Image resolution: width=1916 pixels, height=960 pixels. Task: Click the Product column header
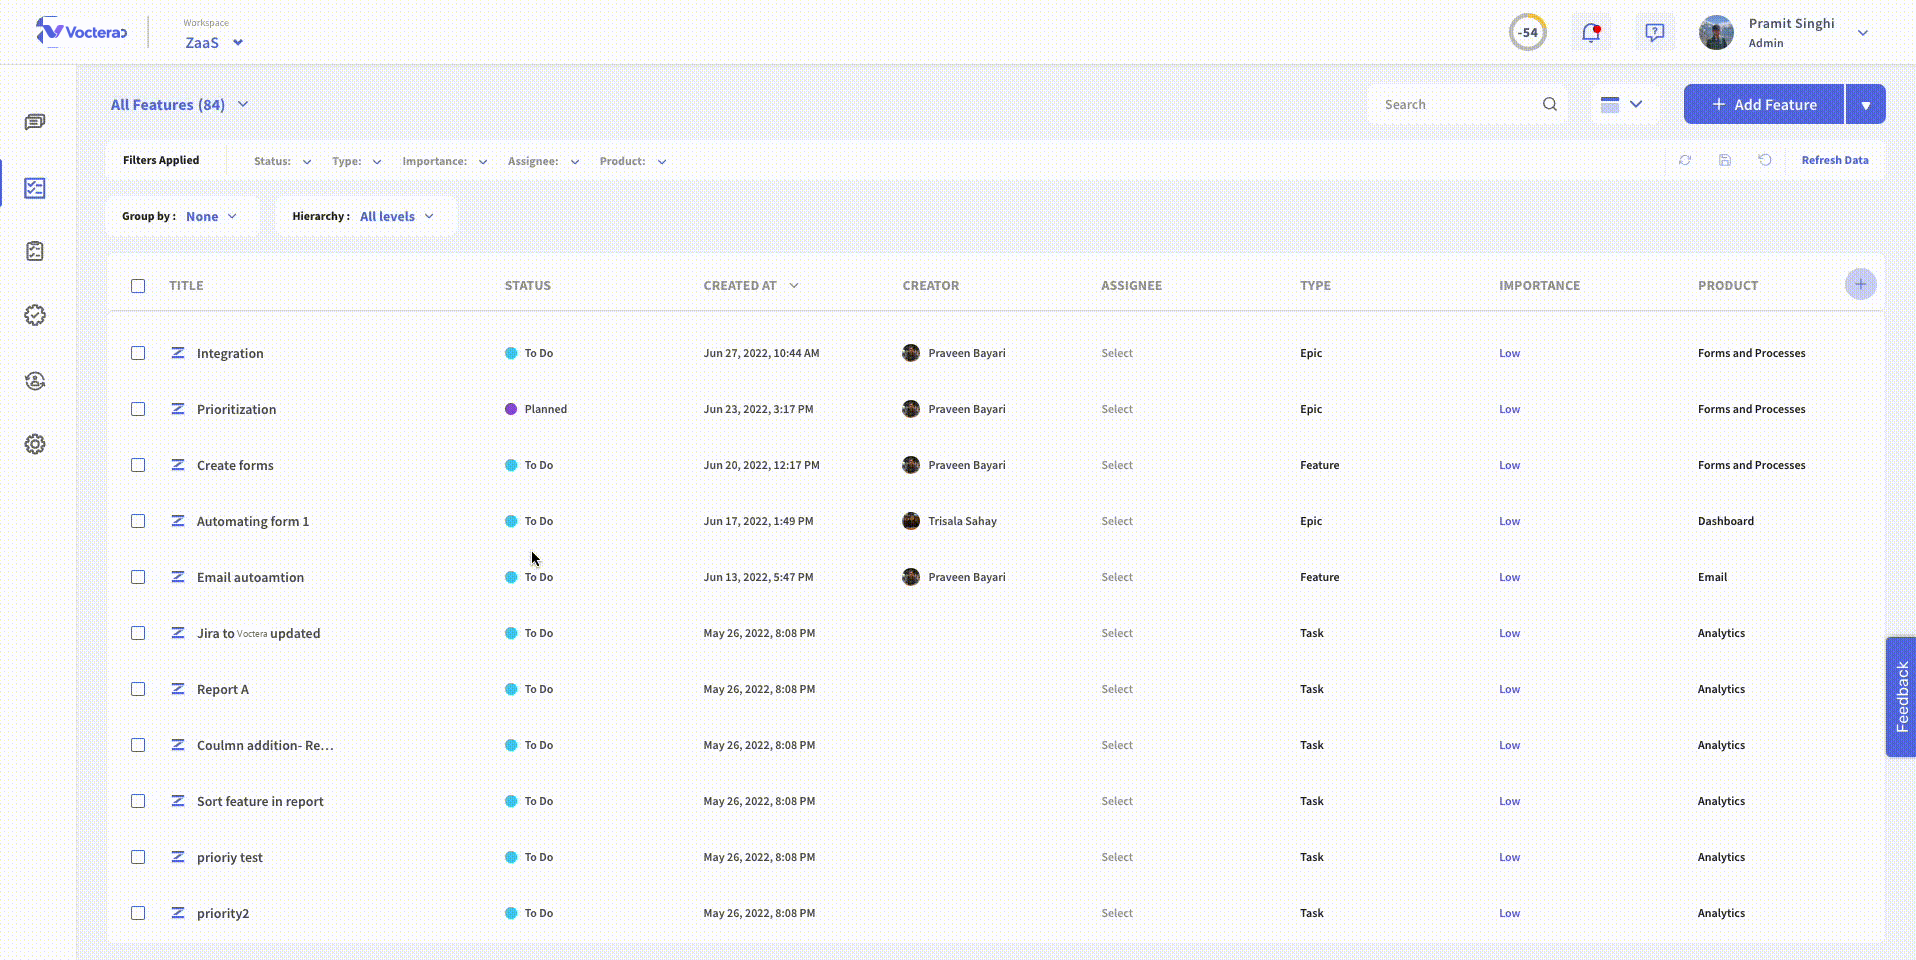1728,285
